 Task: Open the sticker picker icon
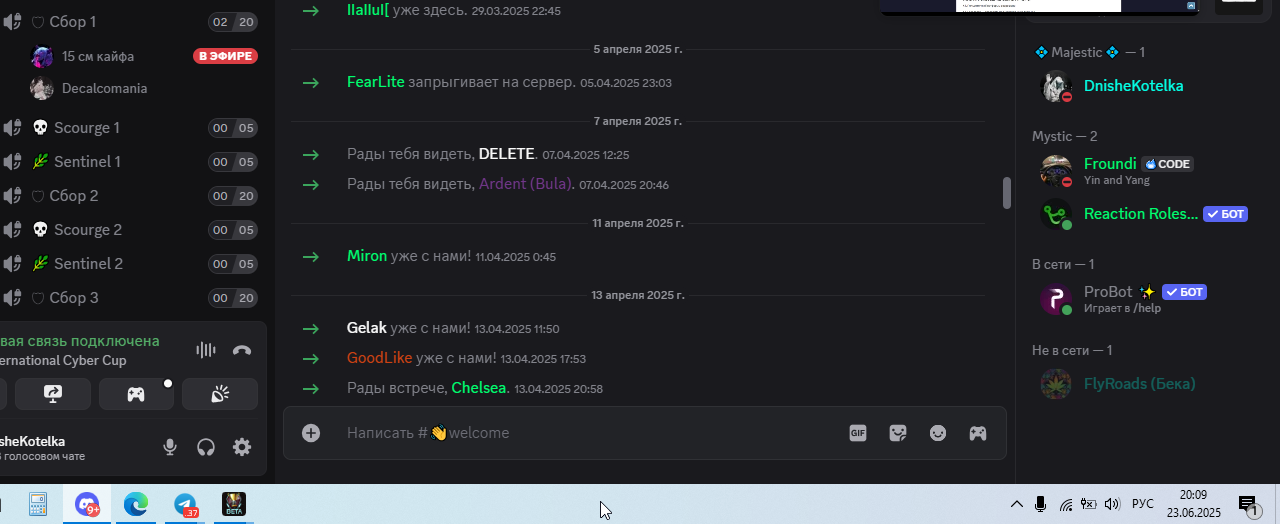898,433
